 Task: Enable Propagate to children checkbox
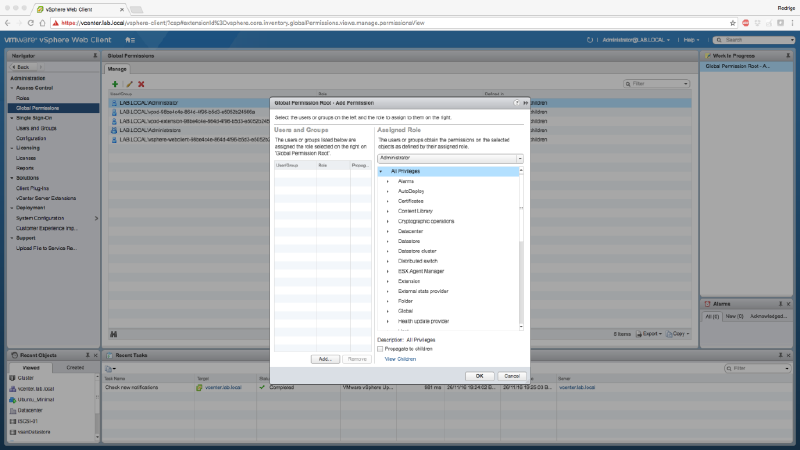380,348
